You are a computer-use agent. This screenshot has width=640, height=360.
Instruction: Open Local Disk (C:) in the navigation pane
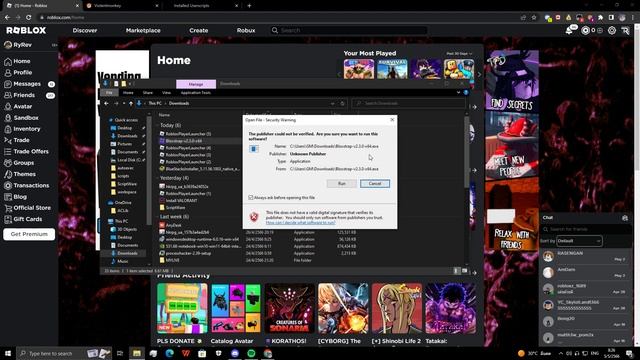129,160
